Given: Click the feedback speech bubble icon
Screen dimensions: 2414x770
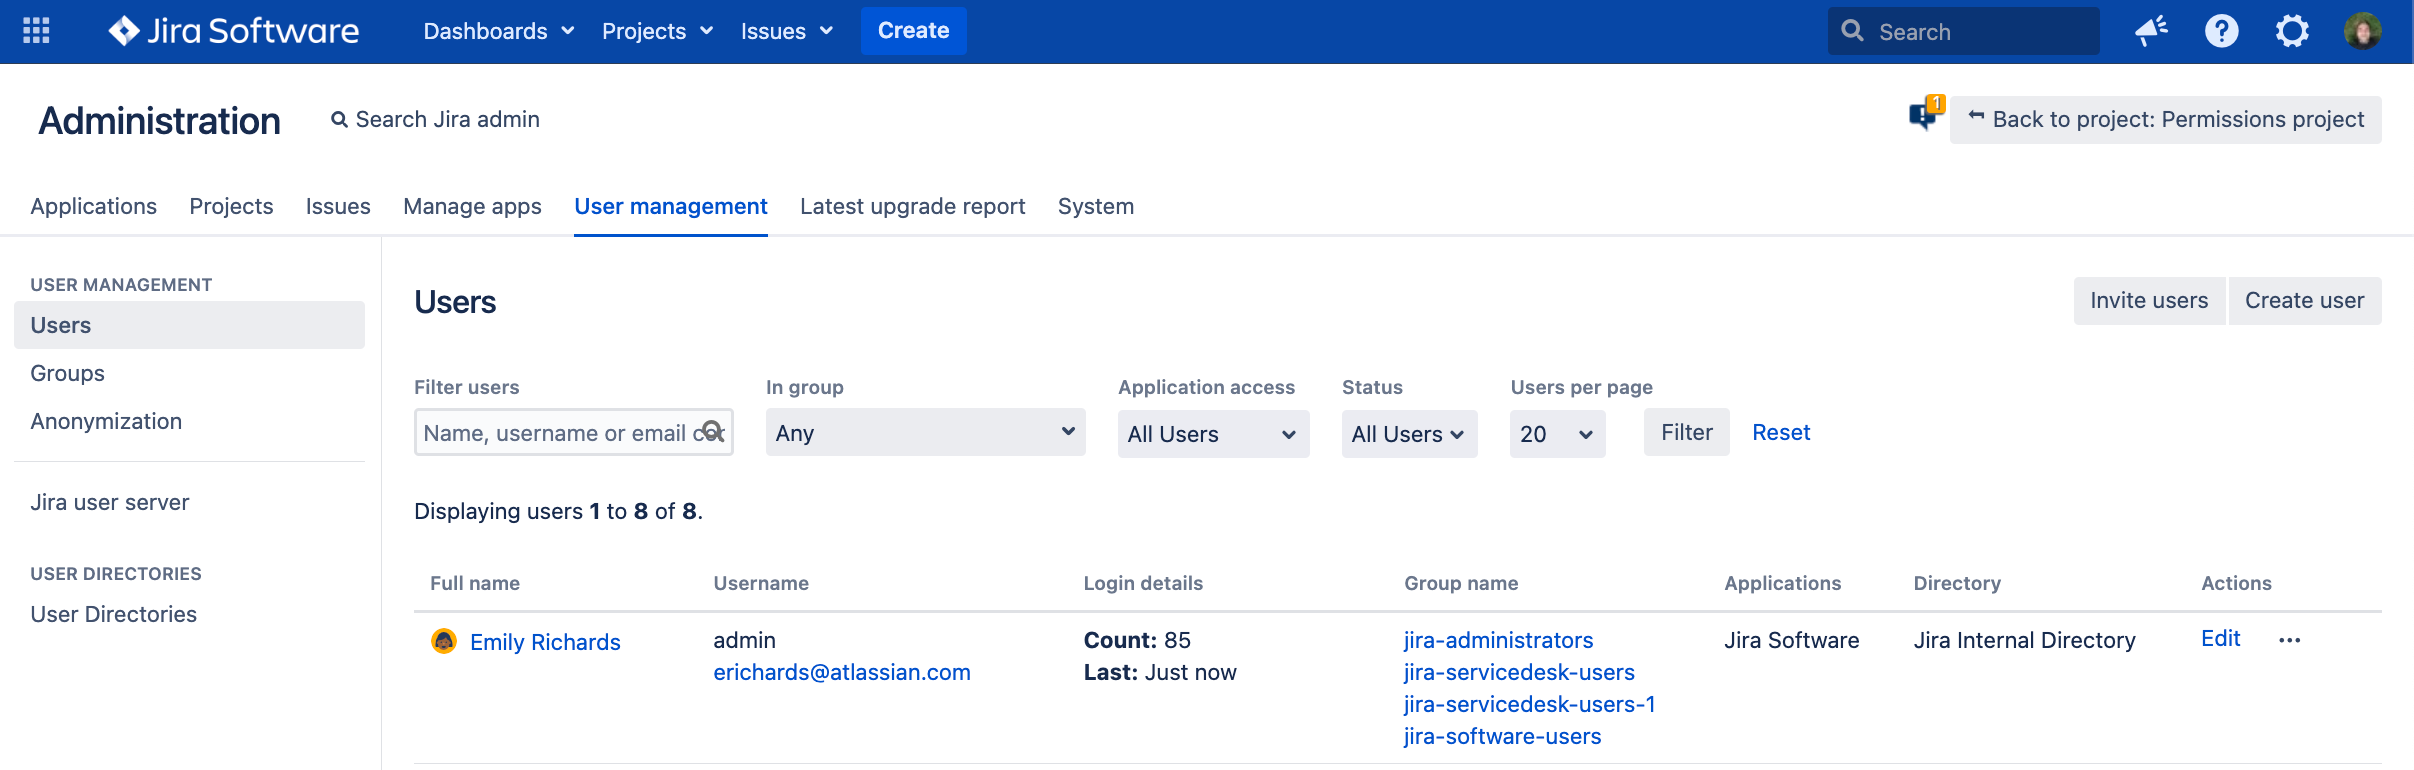Looking at the screenshot, I should click(x=1924, y=114).
